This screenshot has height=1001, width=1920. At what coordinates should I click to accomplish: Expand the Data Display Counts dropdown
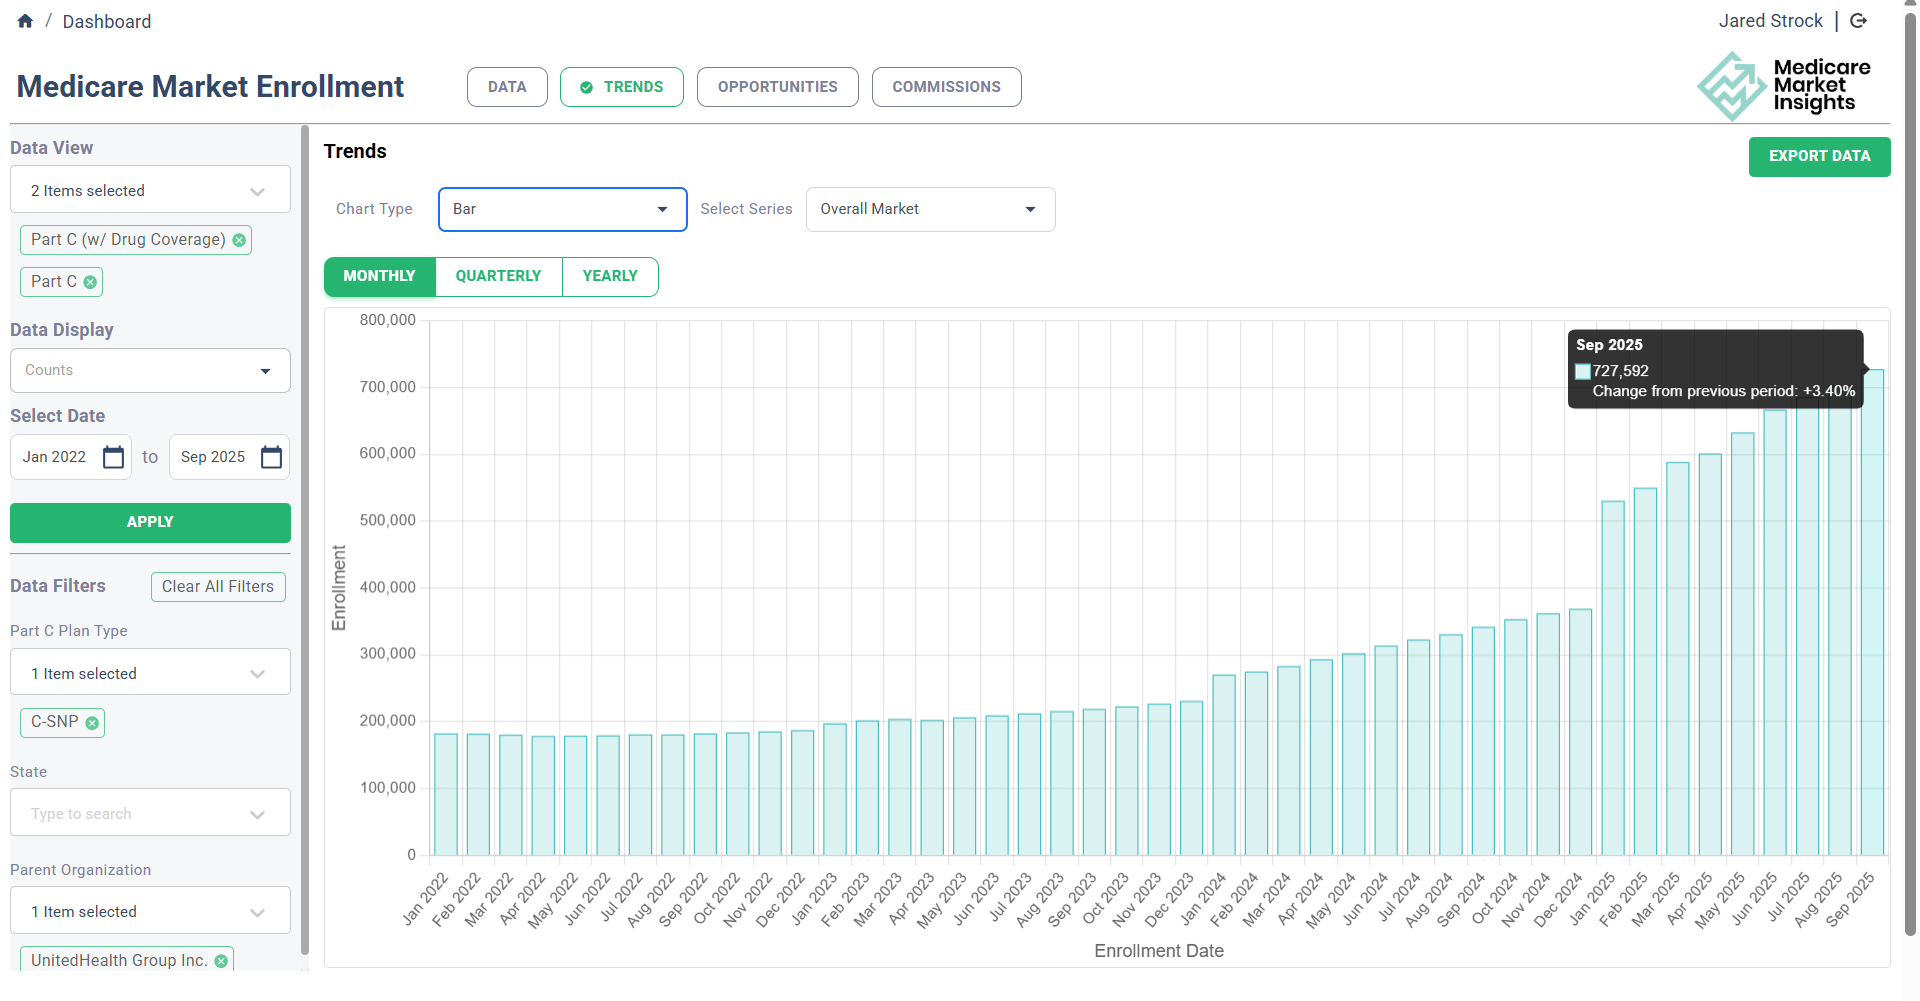(x=150, y=370)
